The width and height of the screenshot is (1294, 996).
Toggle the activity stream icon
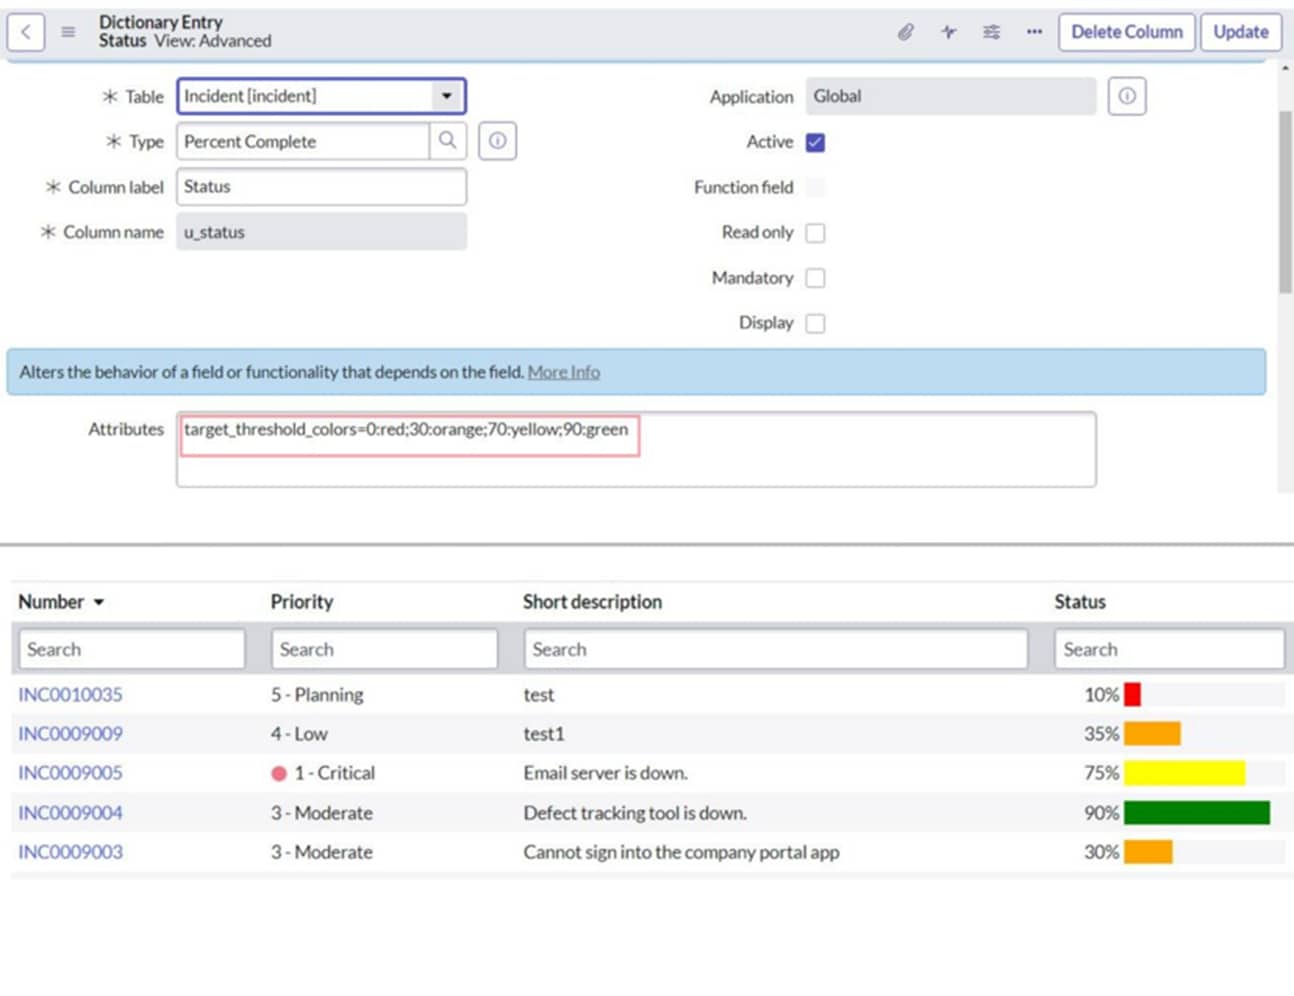(948, 31)
